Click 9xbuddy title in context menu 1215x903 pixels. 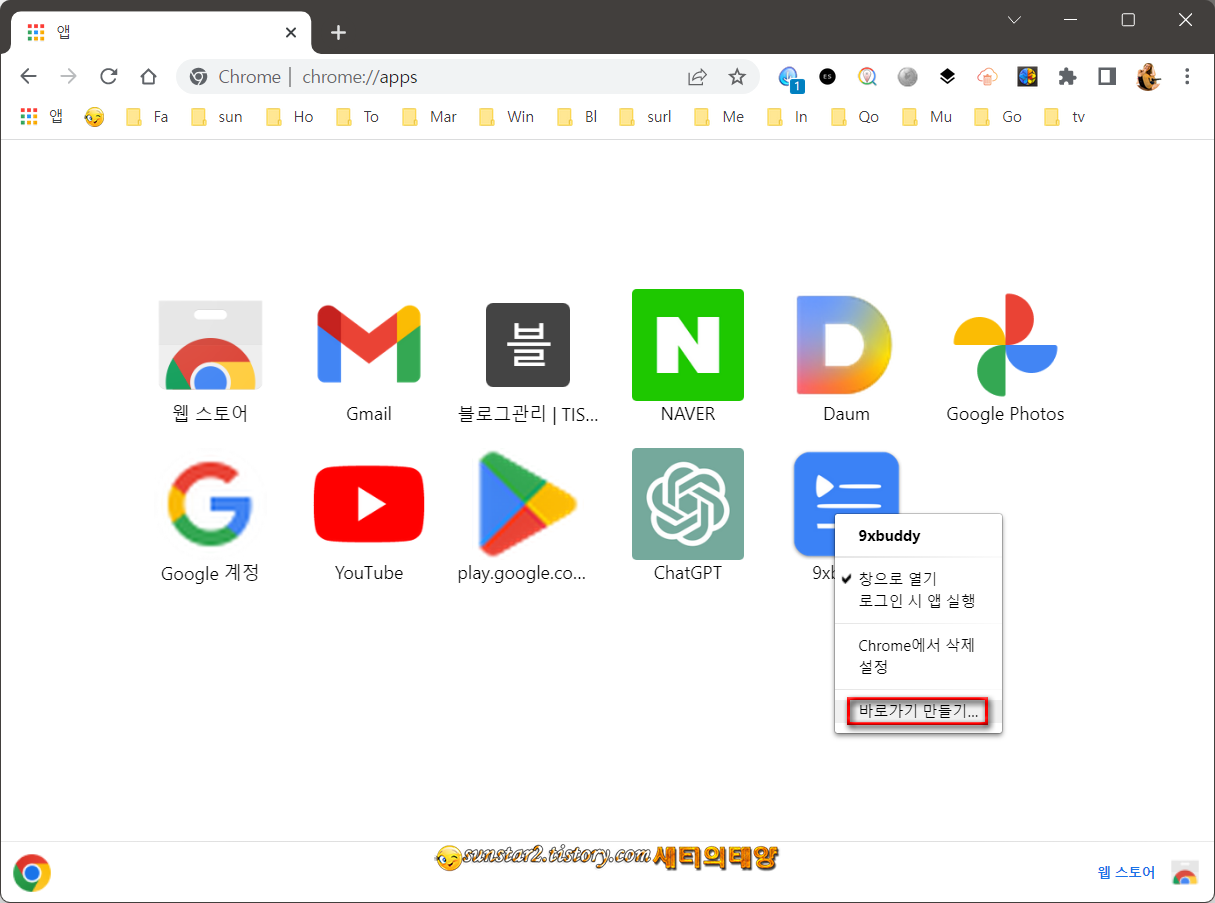click(x=889, y=536)
